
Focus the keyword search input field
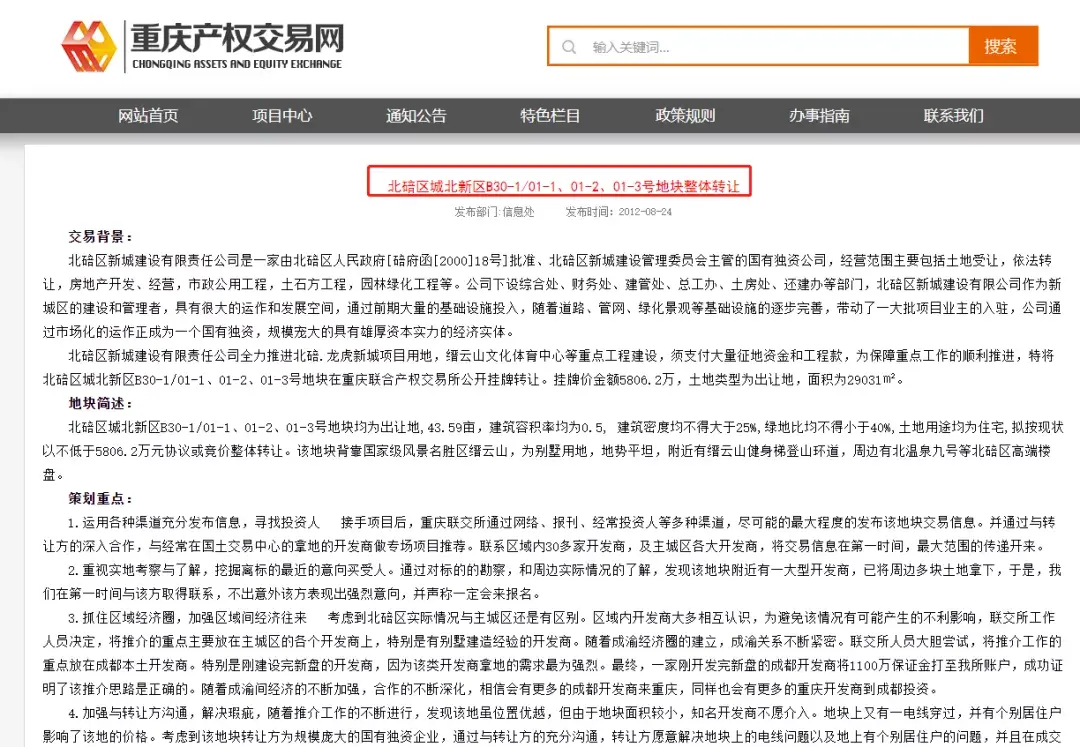(x=758, y=47)
